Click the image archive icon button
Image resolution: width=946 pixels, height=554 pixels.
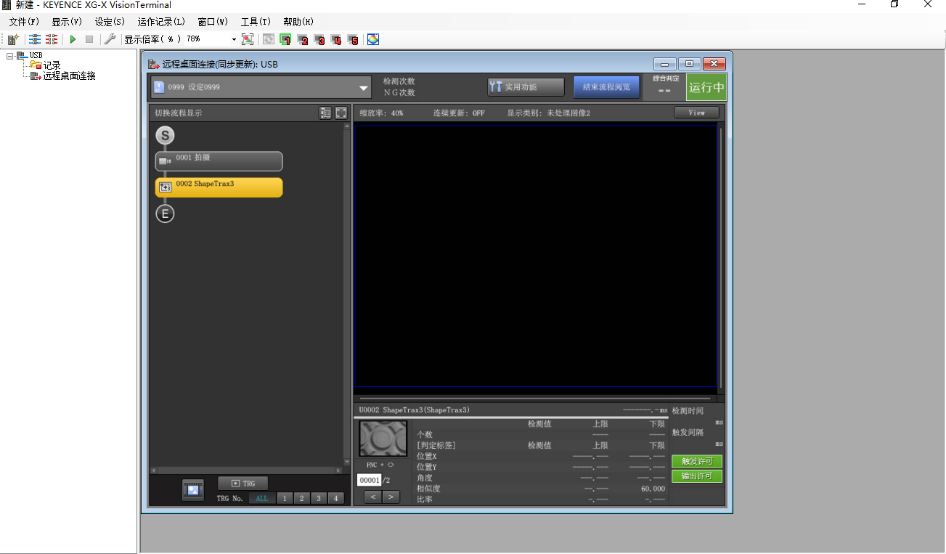(193, 490)
